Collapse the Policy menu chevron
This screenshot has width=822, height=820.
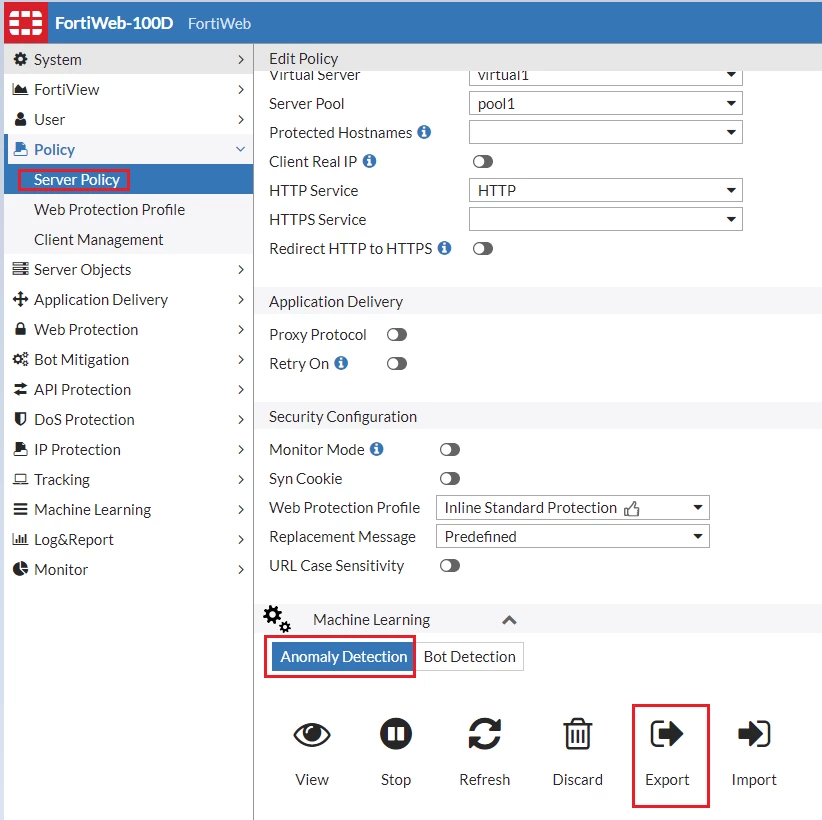pos(241,149)
